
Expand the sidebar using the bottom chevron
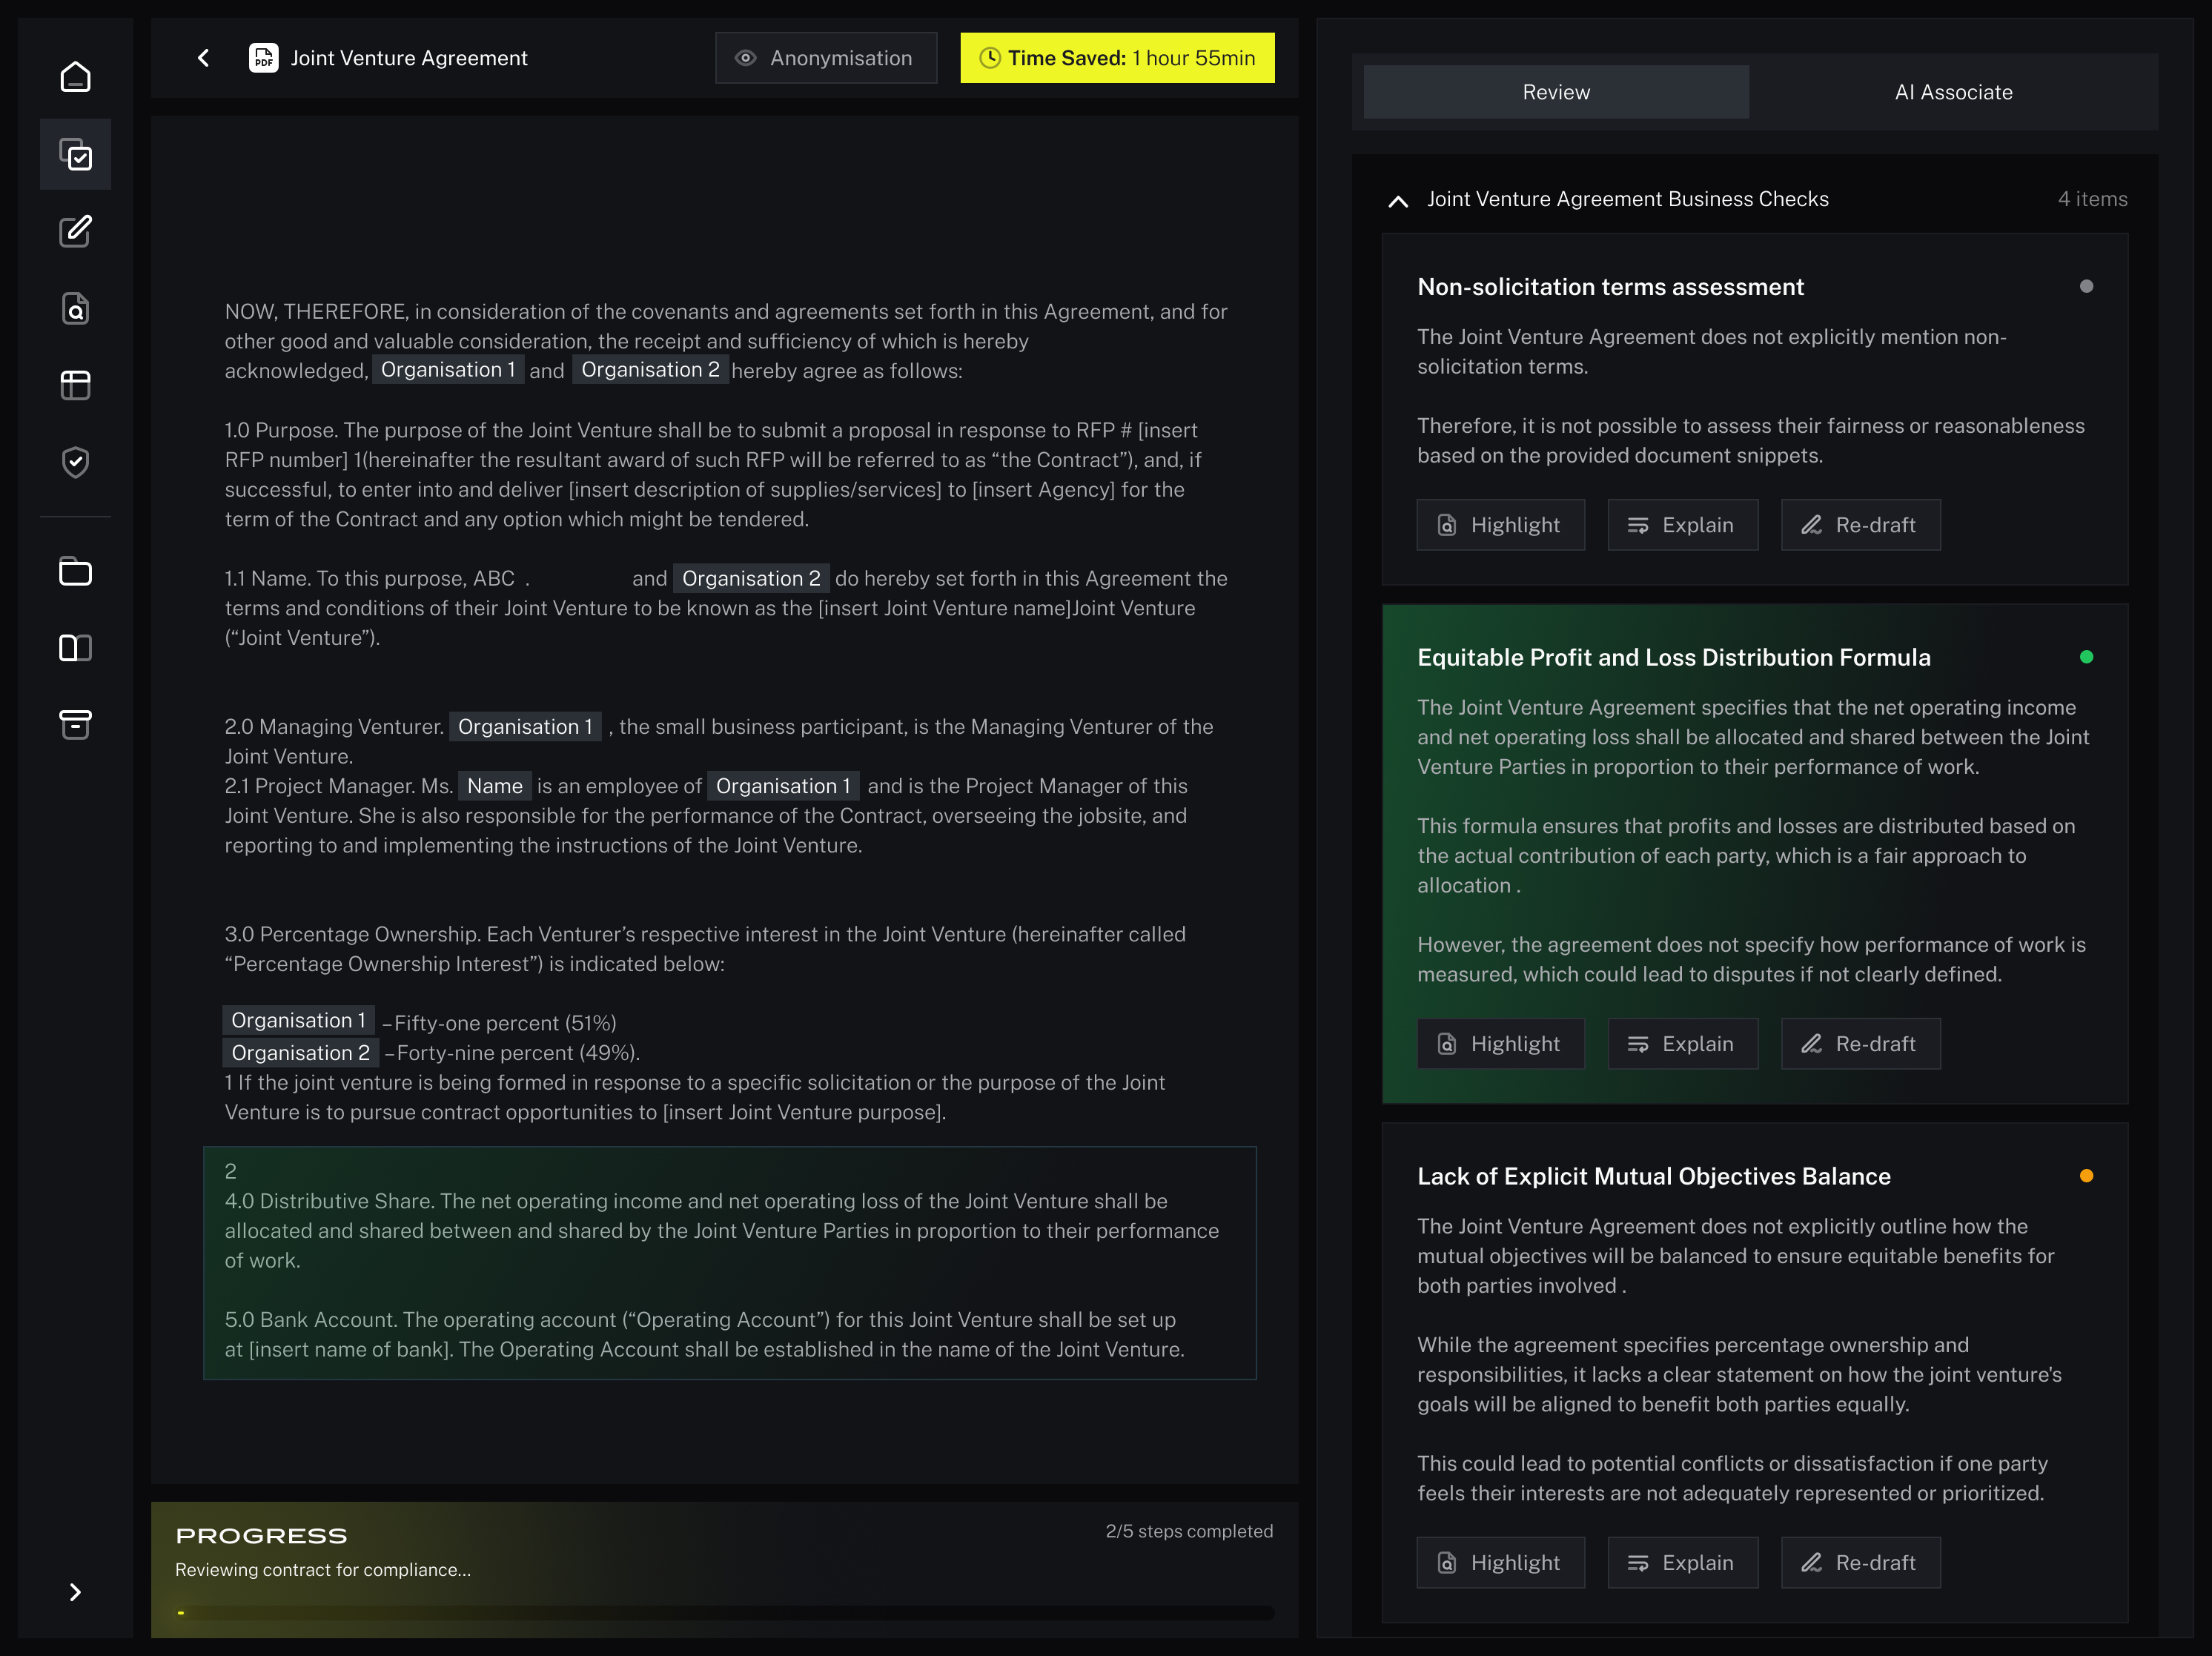coord(75,1592)
